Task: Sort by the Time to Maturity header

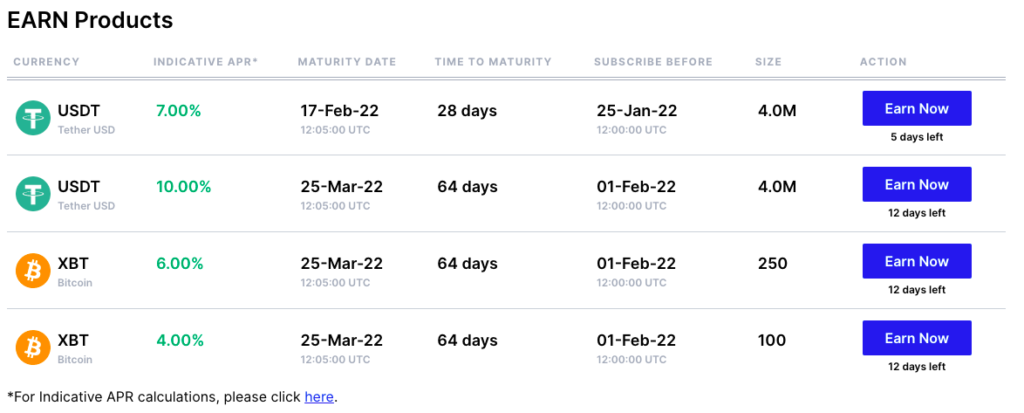Action: 493,62
